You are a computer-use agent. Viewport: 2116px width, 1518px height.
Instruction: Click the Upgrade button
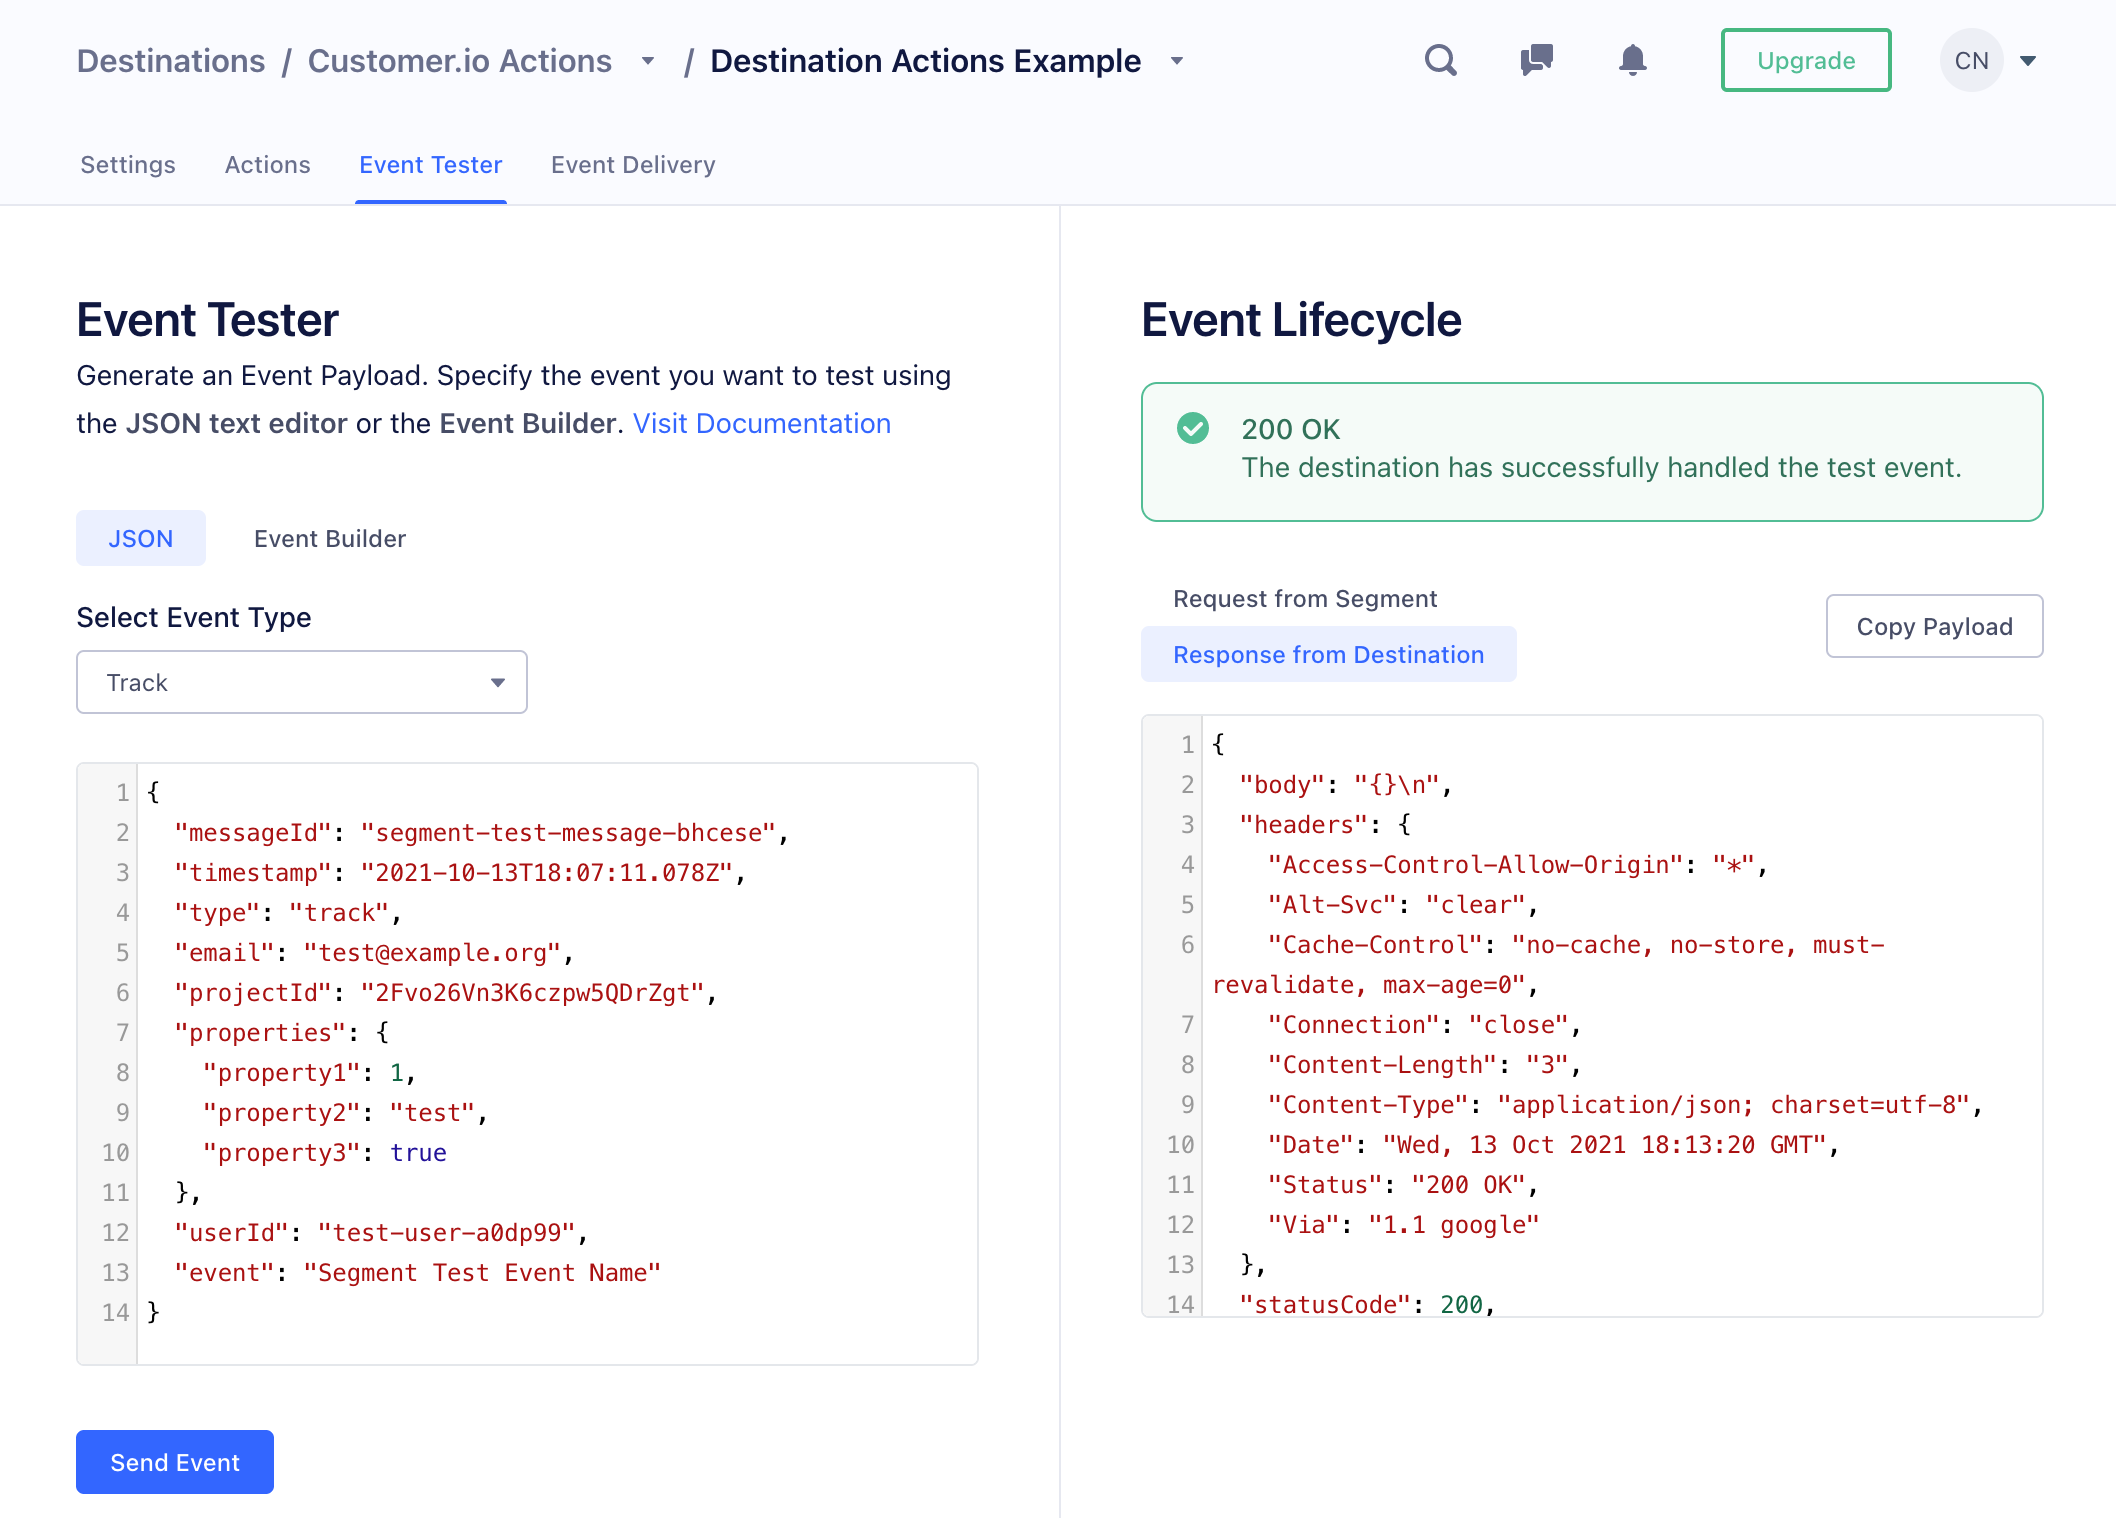pyautogui.click(x=1806, y=60)
